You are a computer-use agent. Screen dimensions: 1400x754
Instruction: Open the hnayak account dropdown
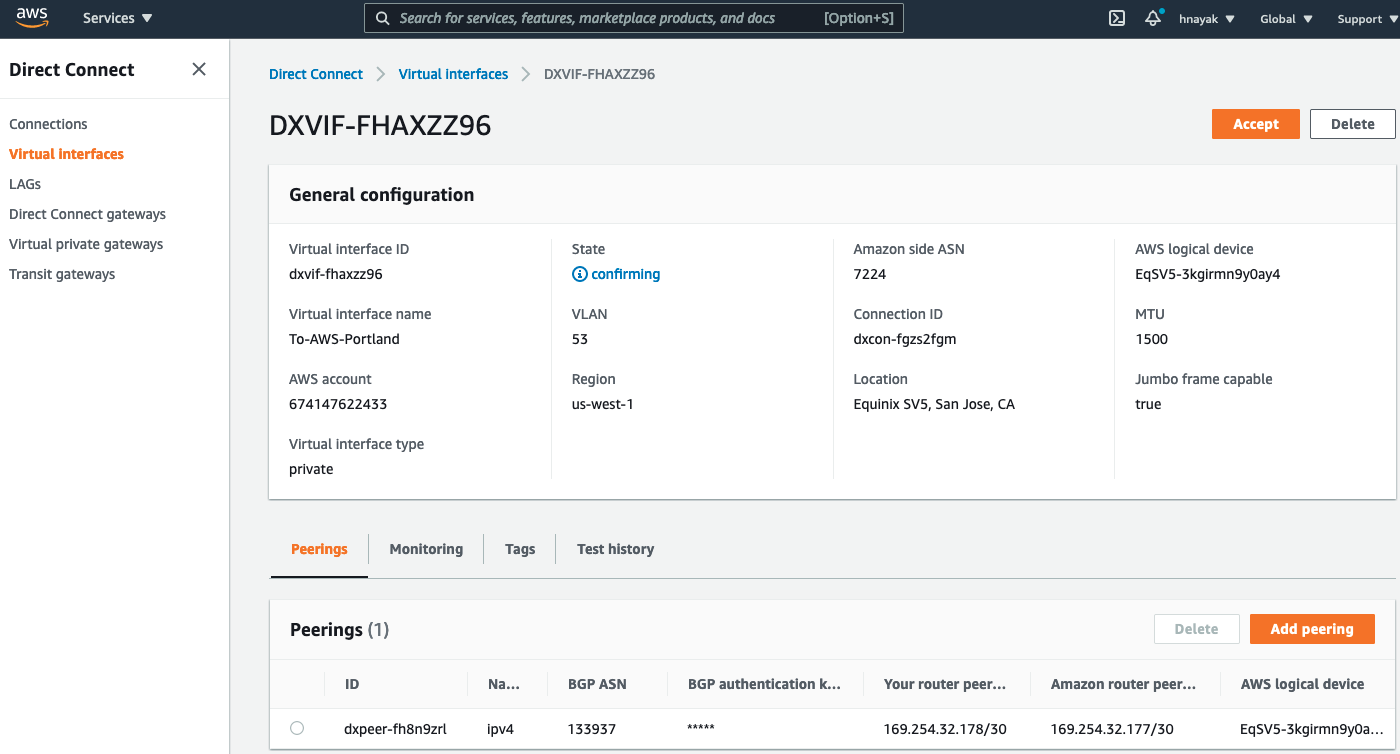(x=1206, y=19)
